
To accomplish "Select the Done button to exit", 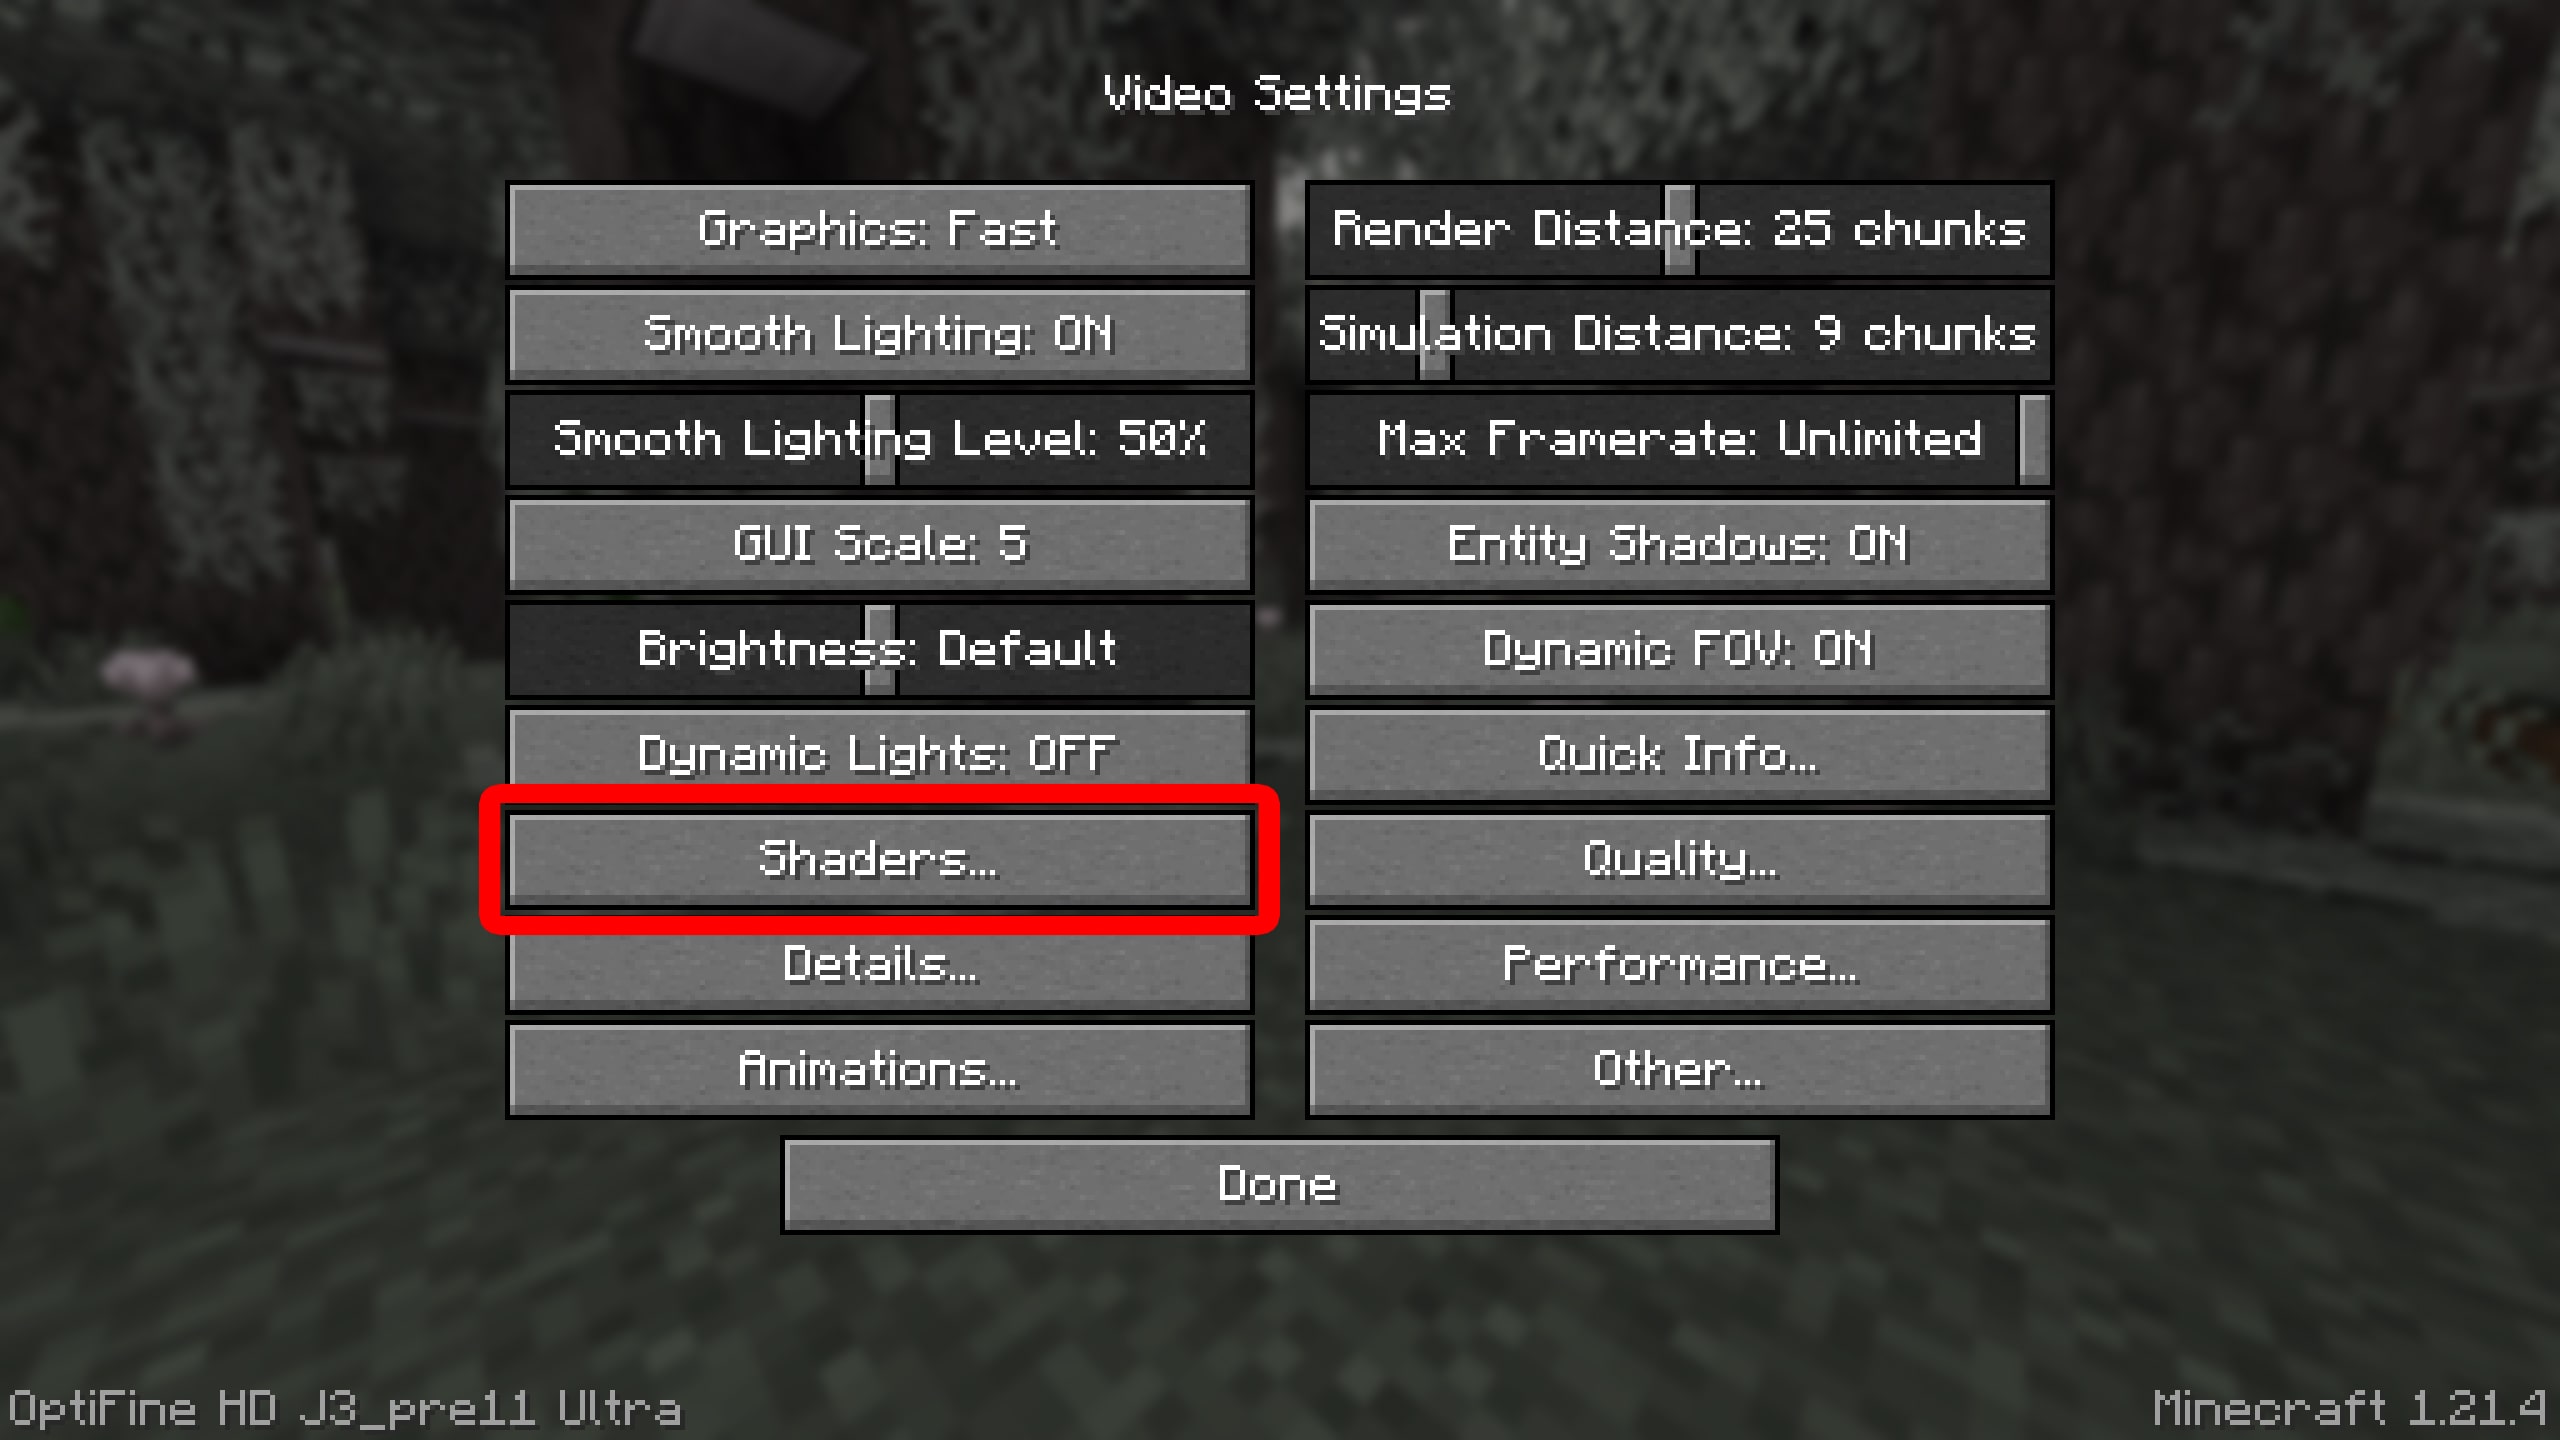I will [1278, 1182].
